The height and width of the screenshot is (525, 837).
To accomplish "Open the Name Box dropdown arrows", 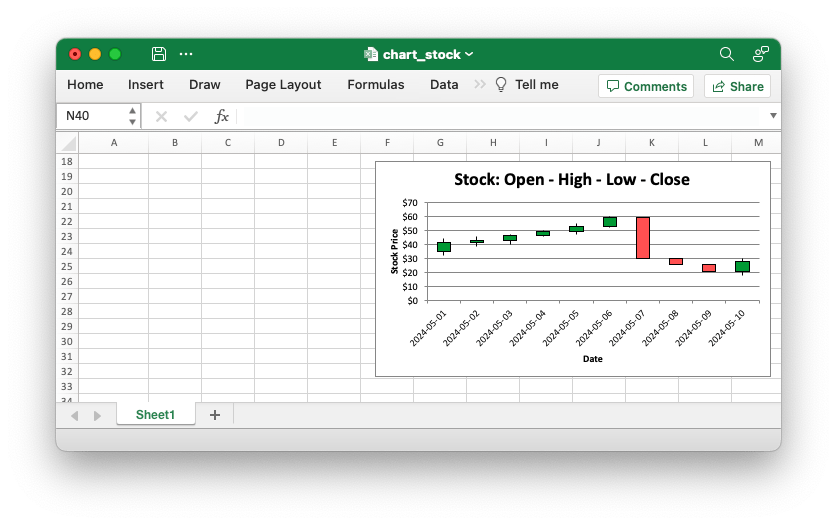I will pyautogui.click(x=132, y=116).
